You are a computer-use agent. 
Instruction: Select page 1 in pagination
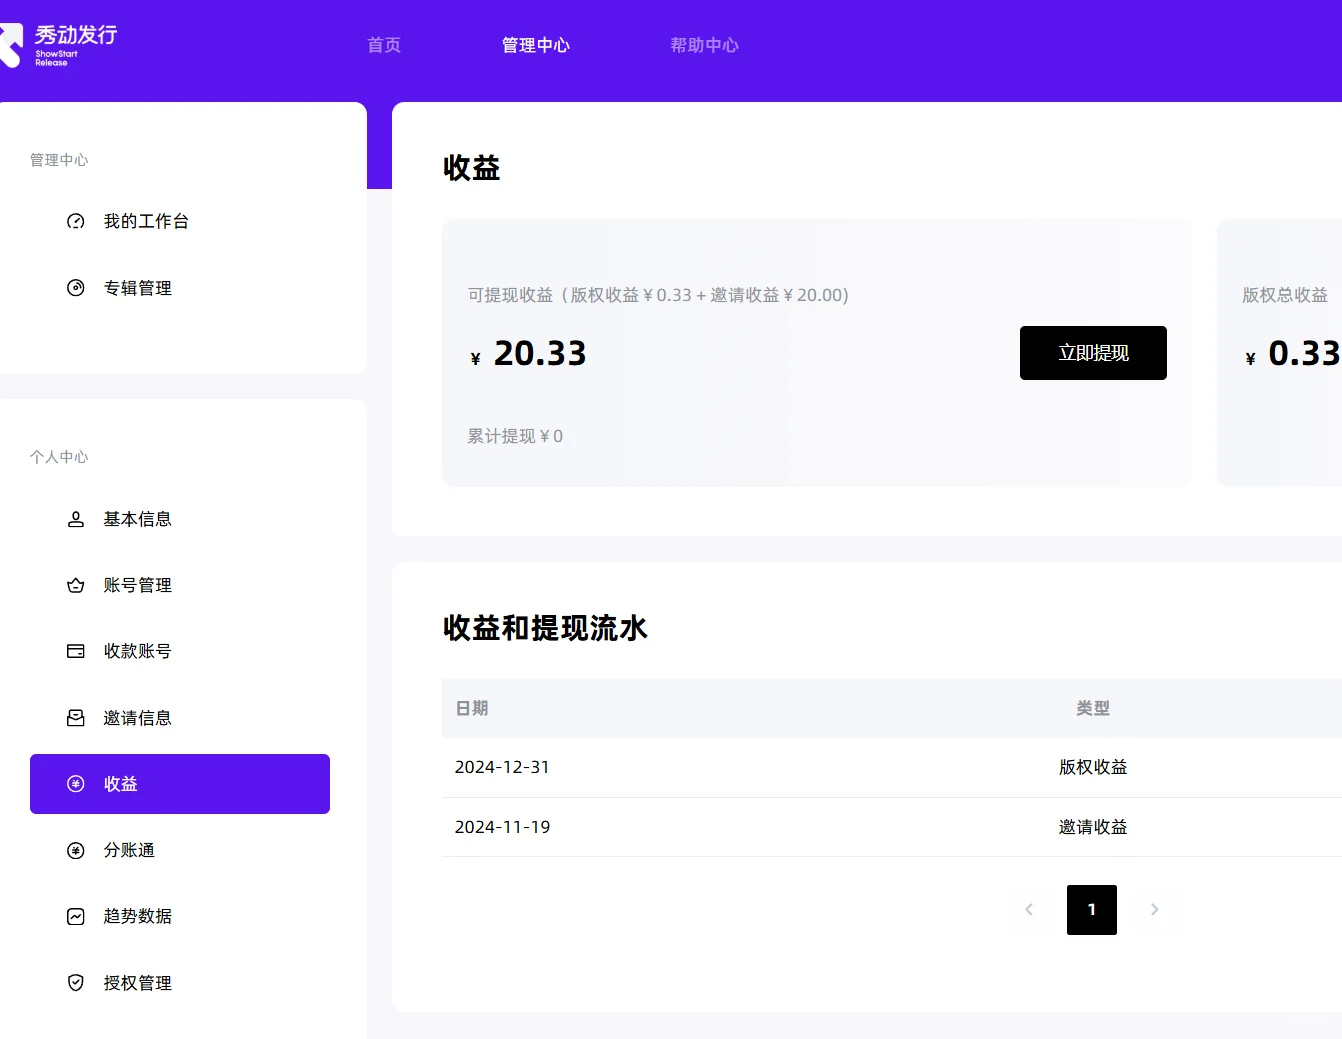tap(1091, 910)
